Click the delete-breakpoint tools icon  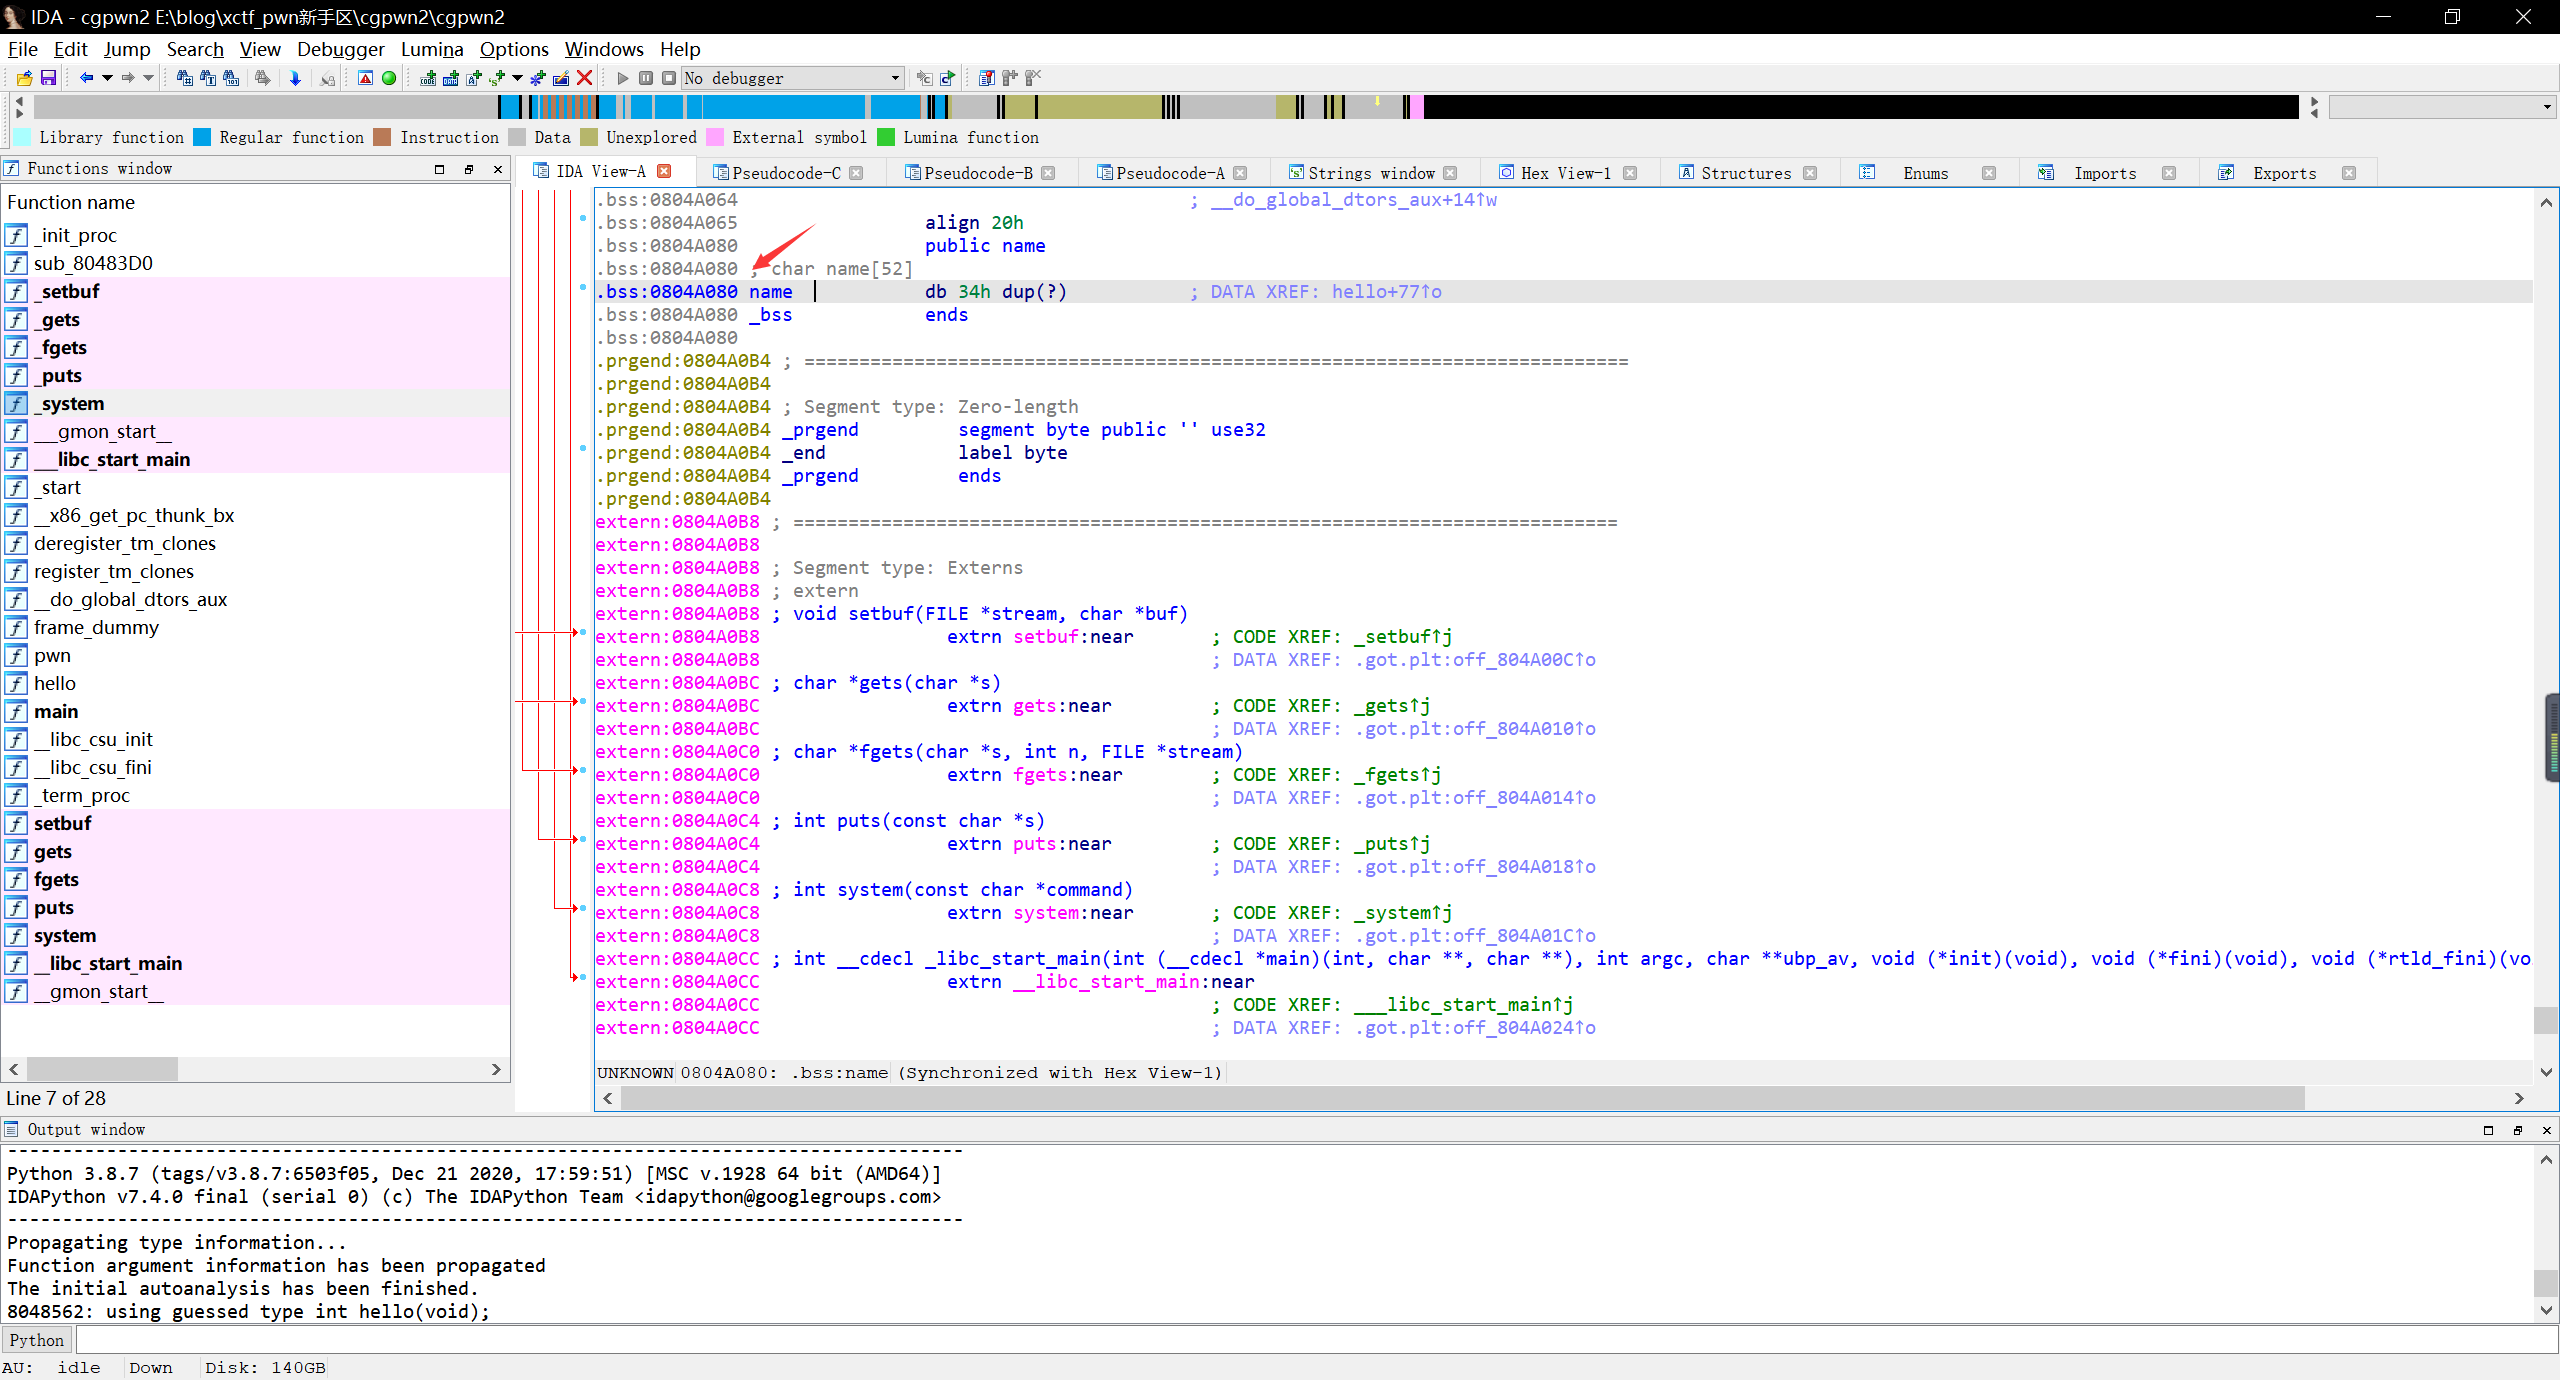tap(1033, 78)
